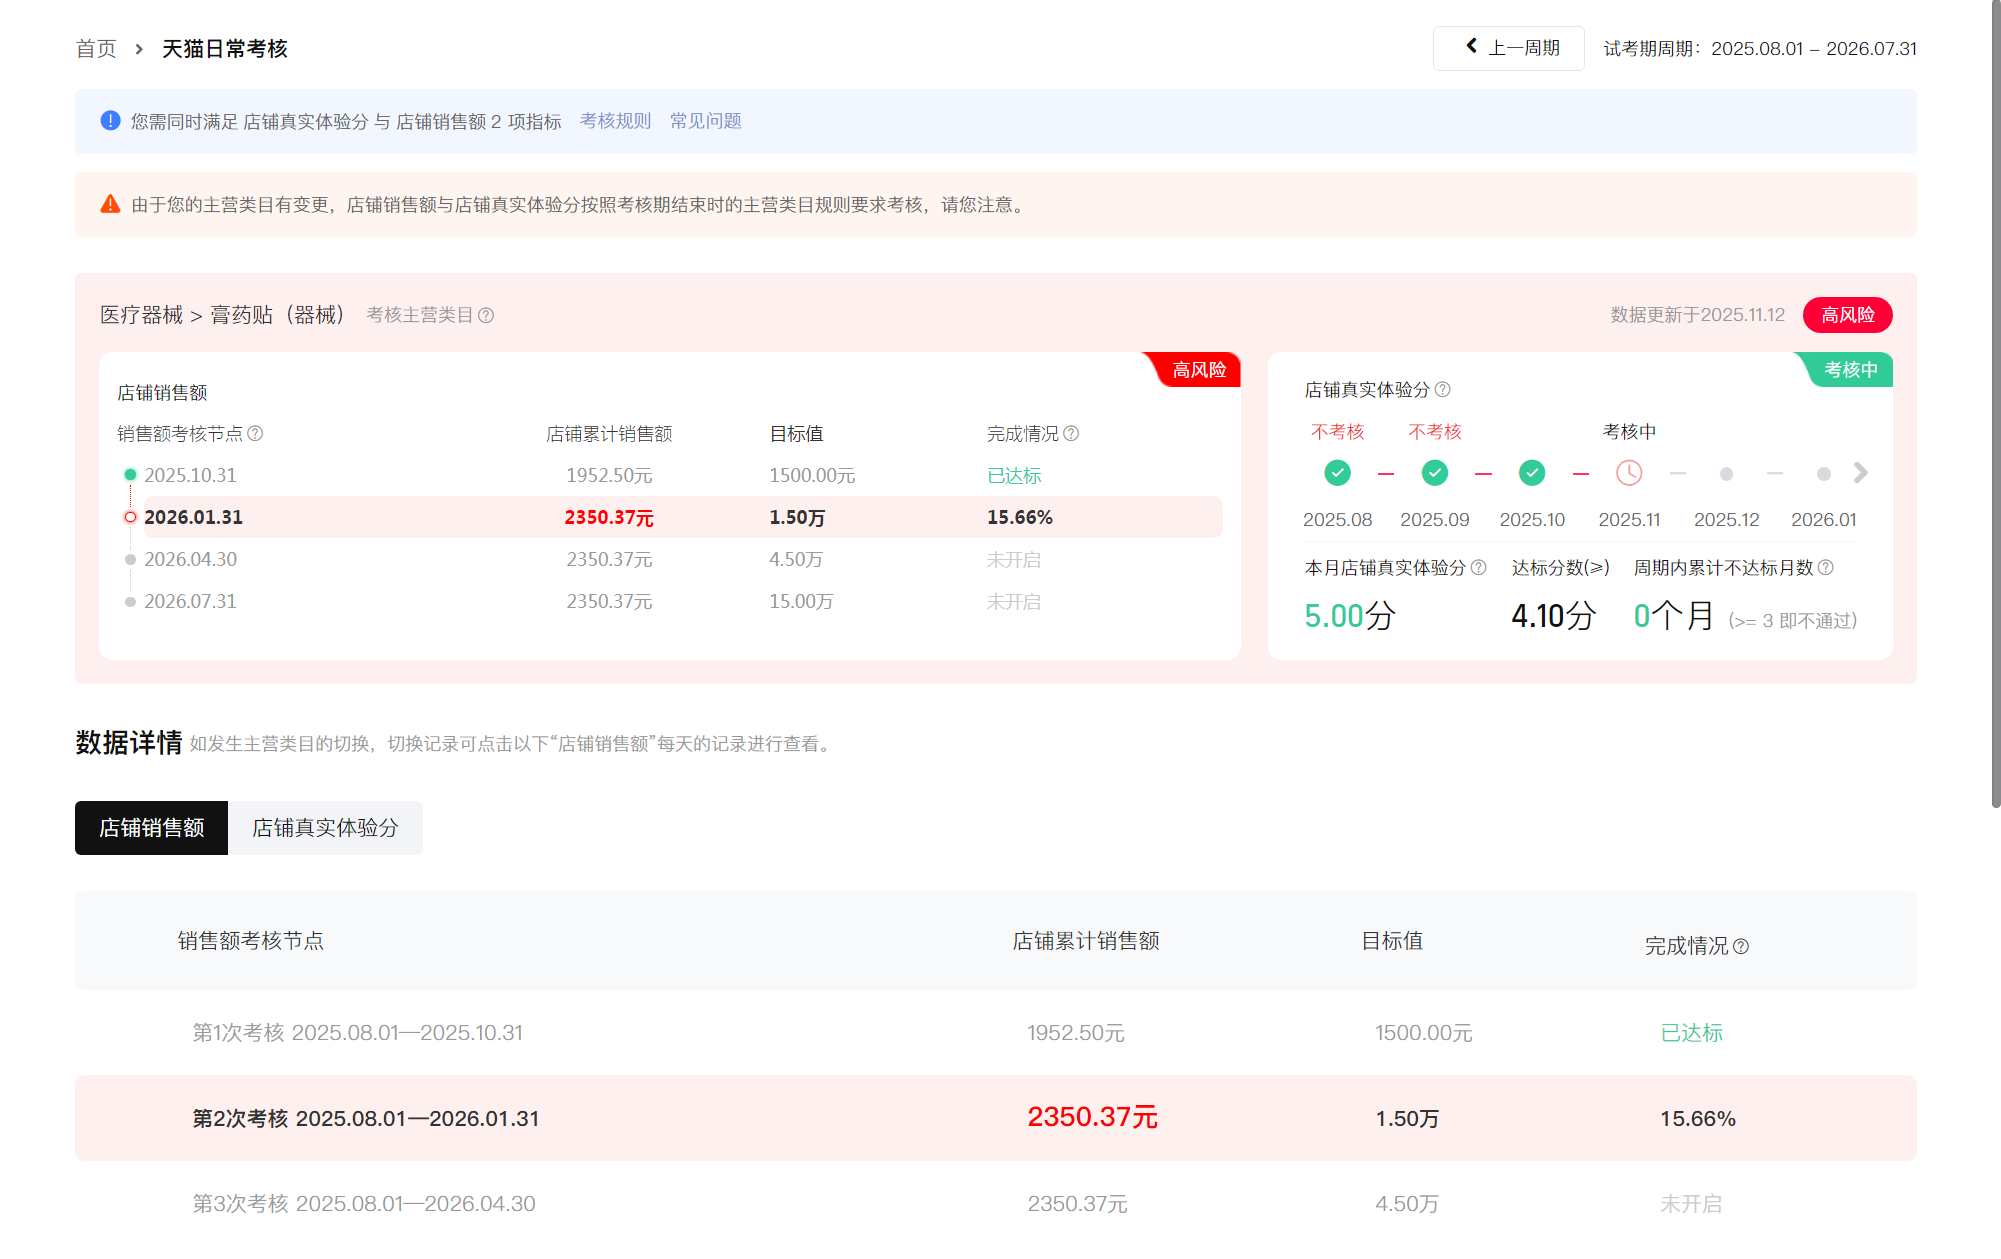Go to previous period with 上一周期
This screenshot has width=2001, height=1259.
pyautogui.click(x=1508, y=48)
